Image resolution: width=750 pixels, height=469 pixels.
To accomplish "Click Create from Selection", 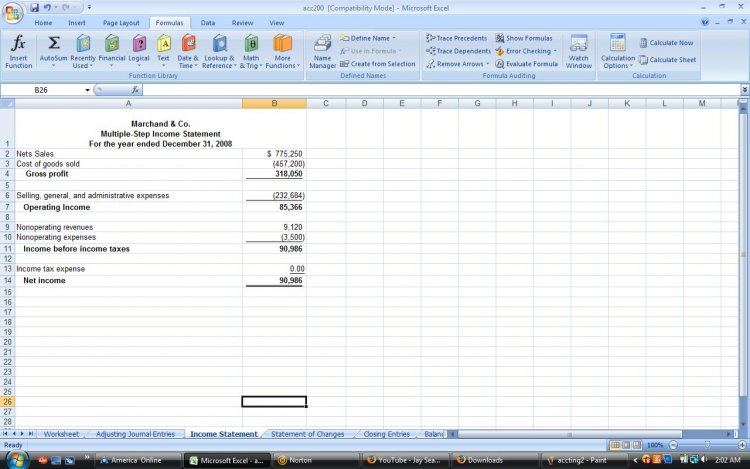I will 378,64.
